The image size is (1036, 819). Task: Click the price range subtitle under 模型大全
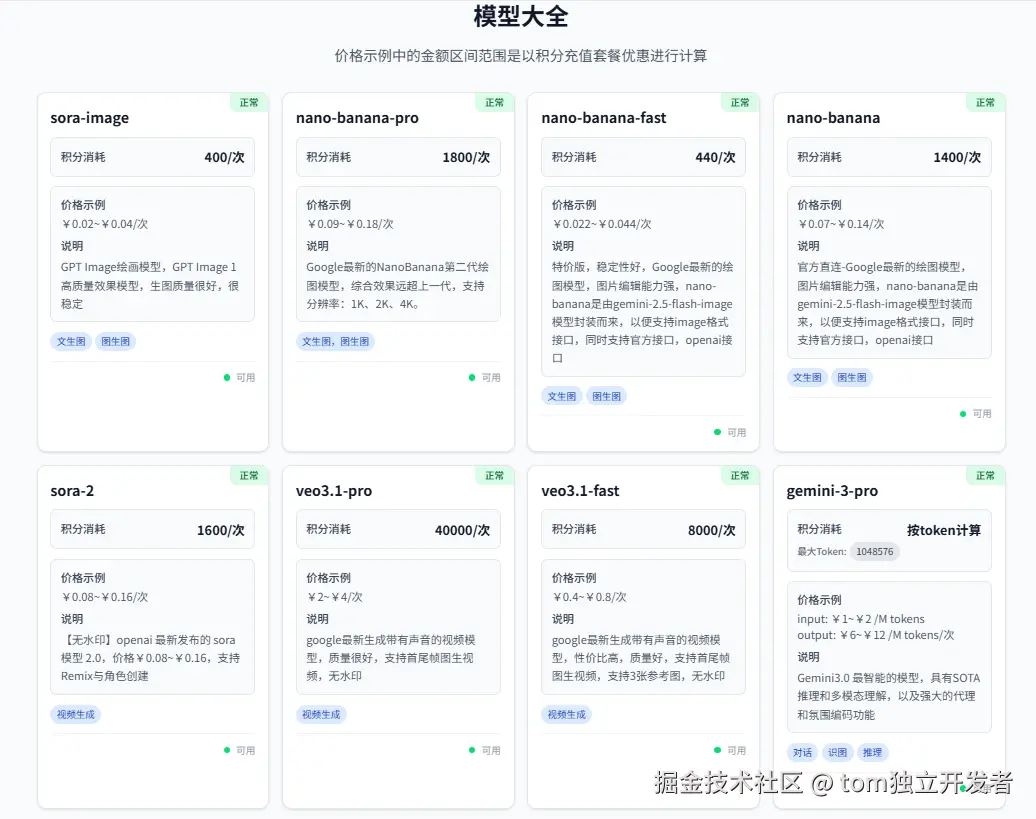[x=521, y=56]
